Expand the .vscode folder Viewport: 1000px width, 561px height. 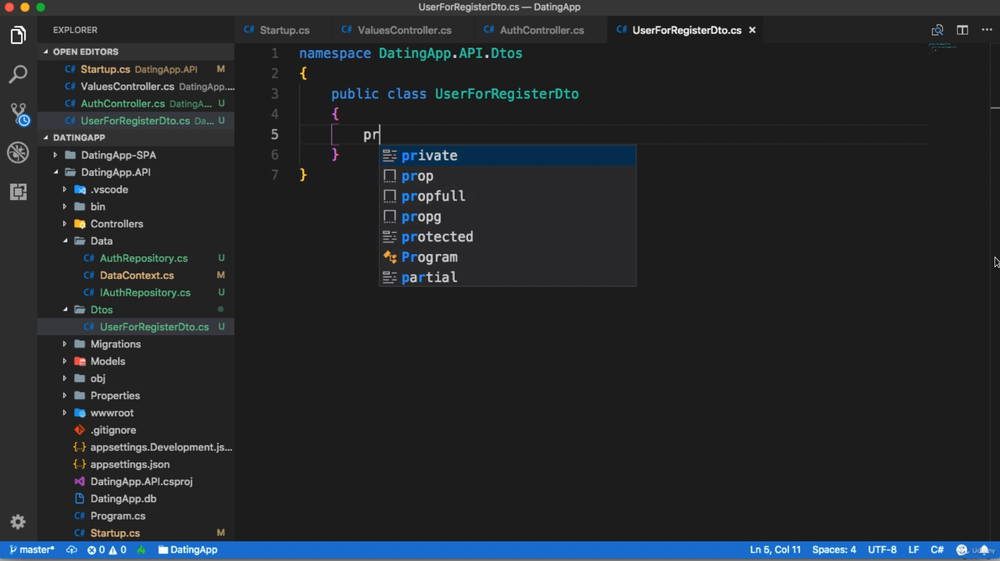(x=136, y=189)
